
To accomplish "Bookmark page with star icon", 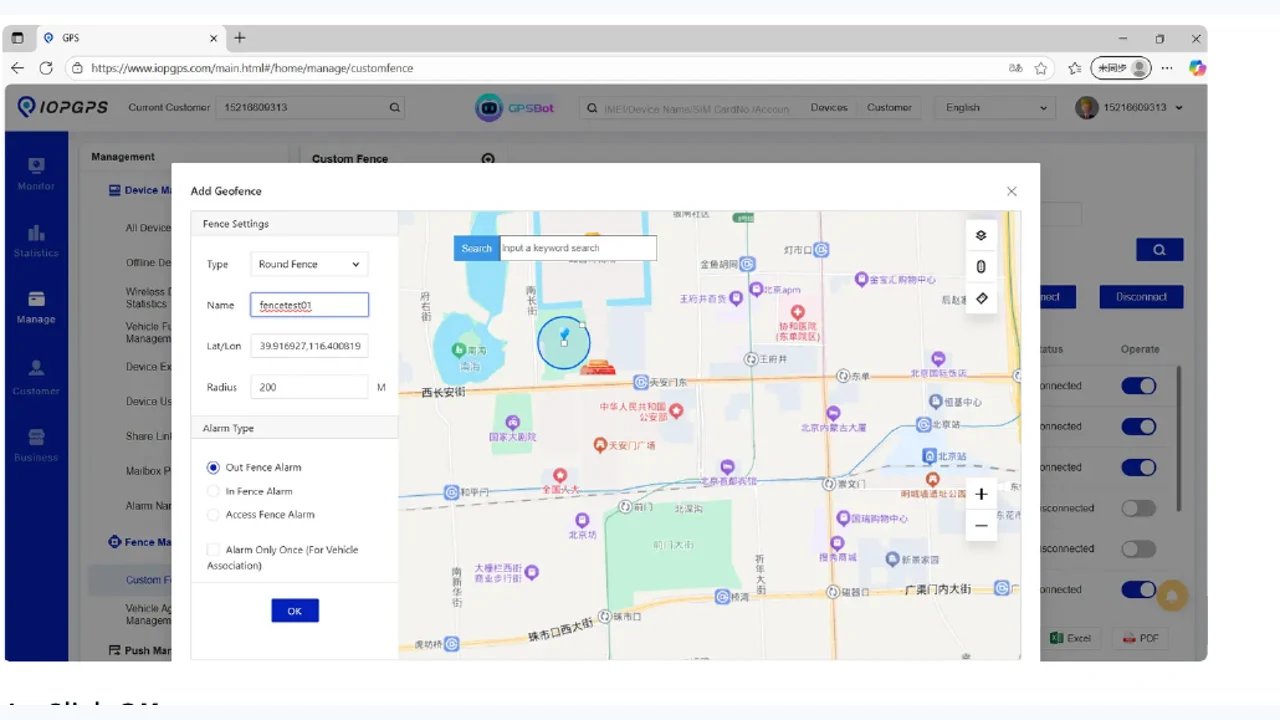I will pos(1041,68).
